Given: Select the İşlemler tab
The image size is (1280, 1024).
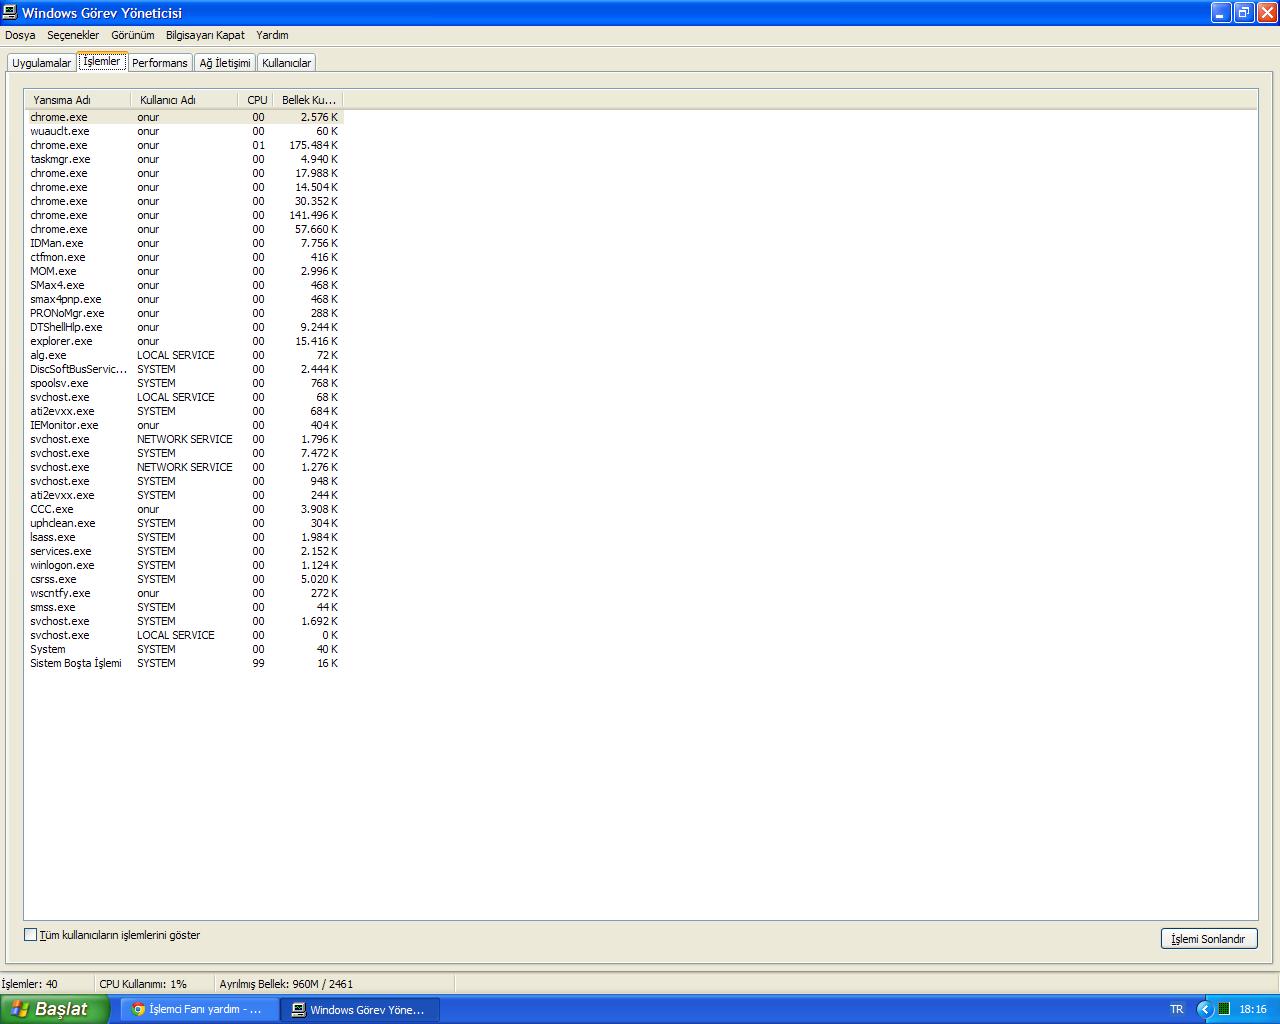Looking at the screenshot, I should coord(102,61).
